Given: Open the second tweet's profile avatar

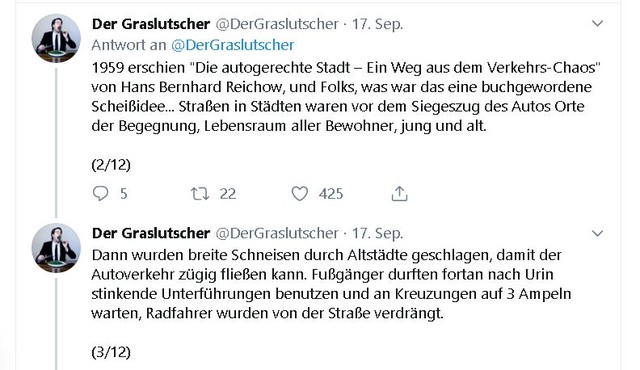Looking at the screenshot, I should click(x=56, y=248).
